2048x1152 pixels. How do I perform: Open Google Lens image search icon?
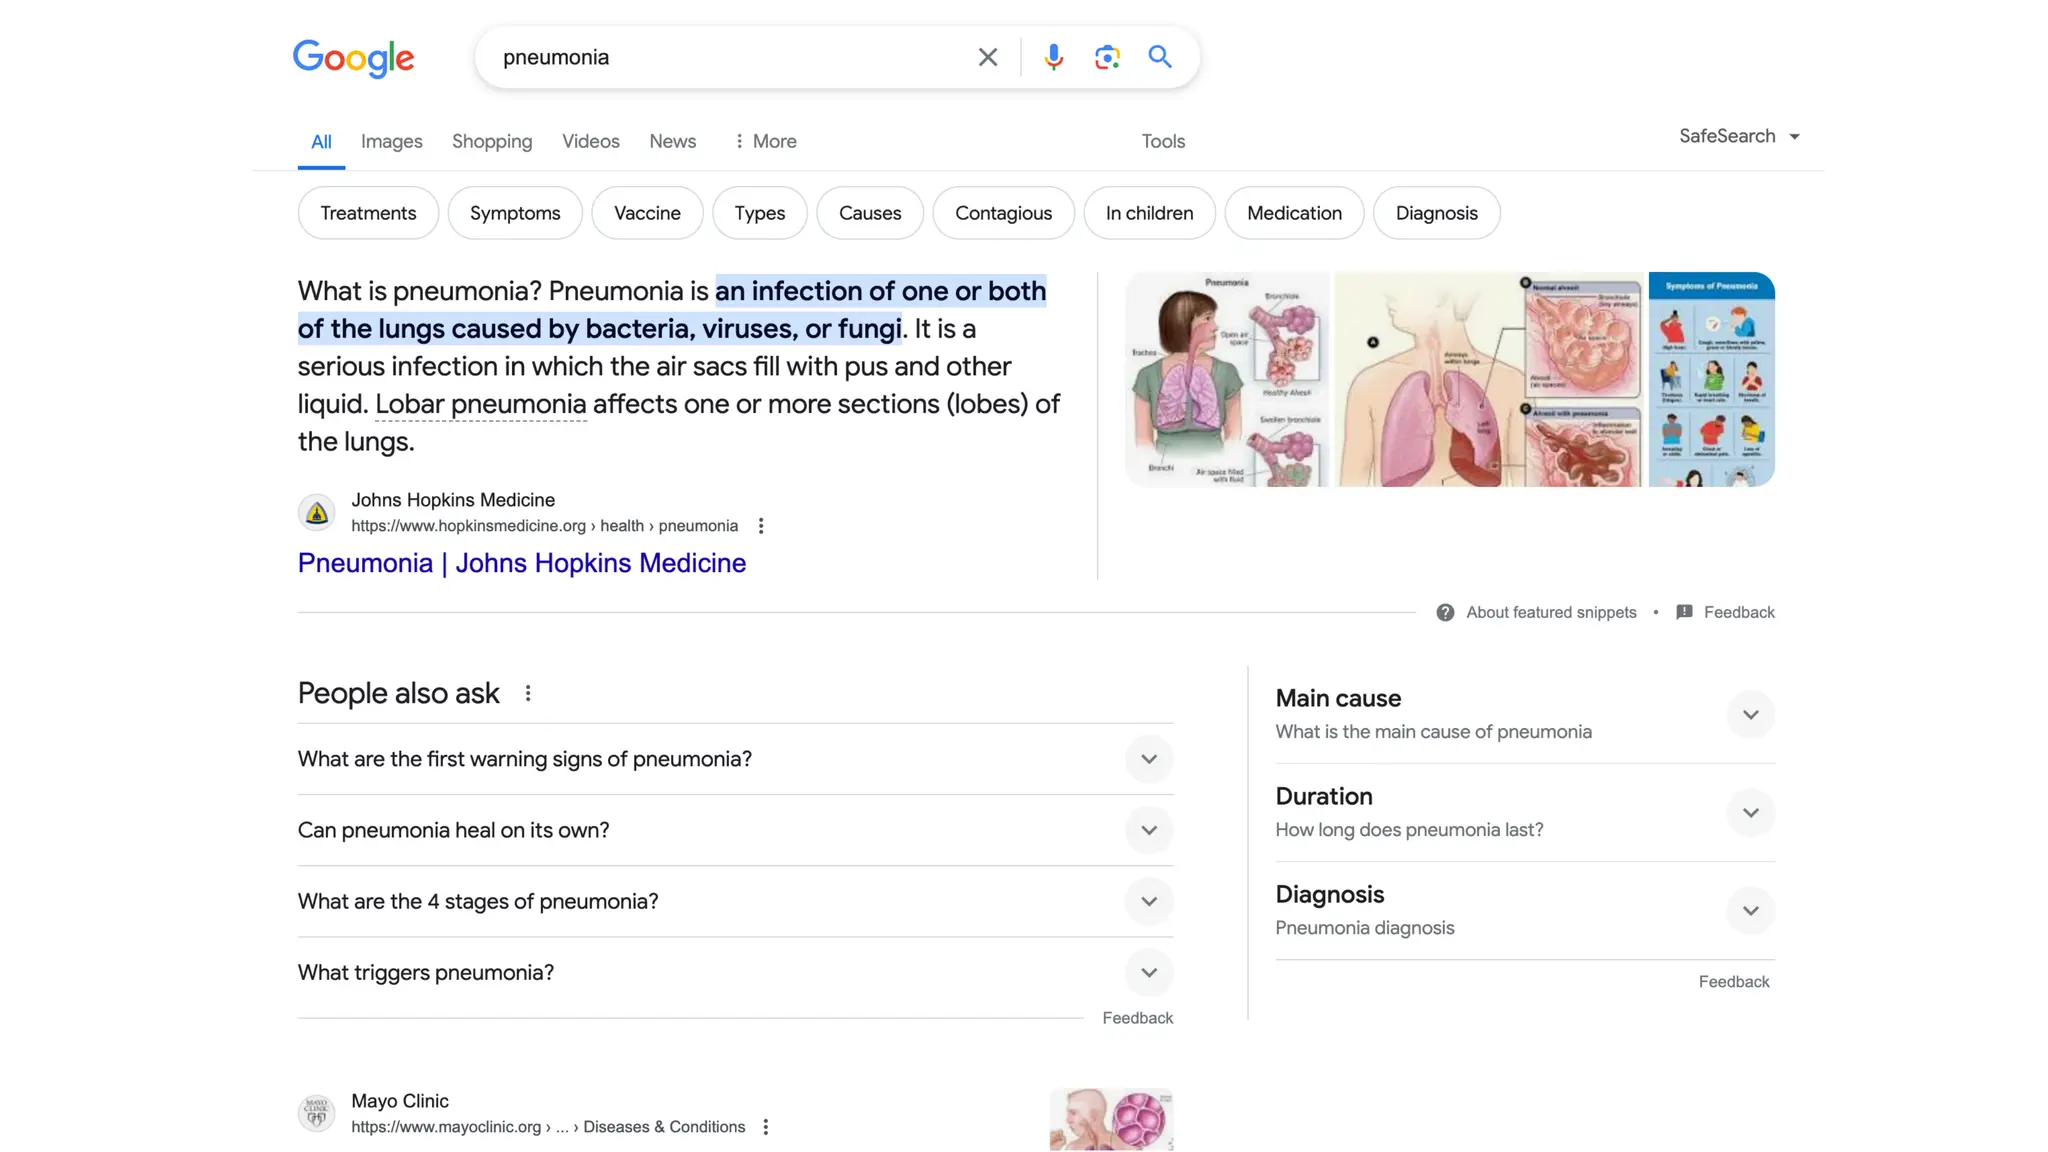click(x=1106, y=57)
